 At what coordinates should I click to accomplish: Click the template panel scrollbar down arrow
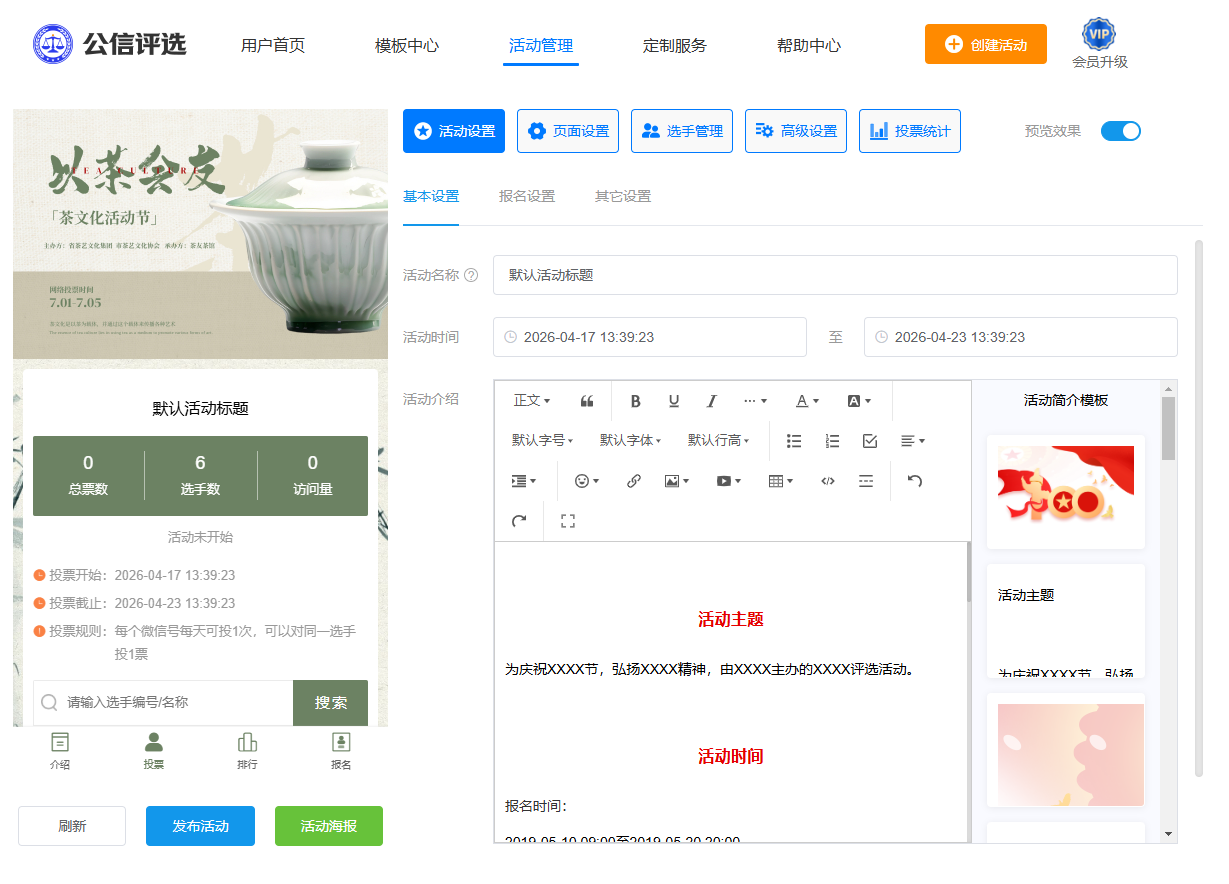tap(1168, 834)
